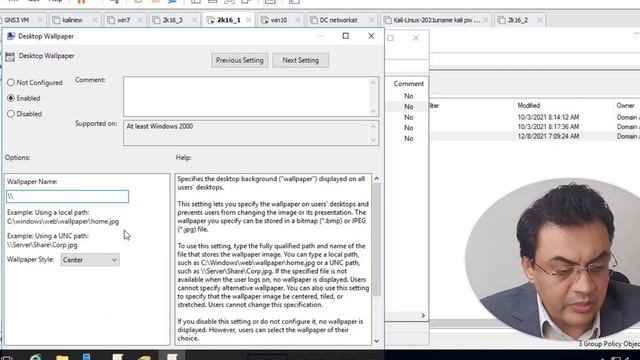Image resolution: width=640 pixels, height=360 pixels.
Task: Close the kalinew tab with its X
Action: point(95,20)
